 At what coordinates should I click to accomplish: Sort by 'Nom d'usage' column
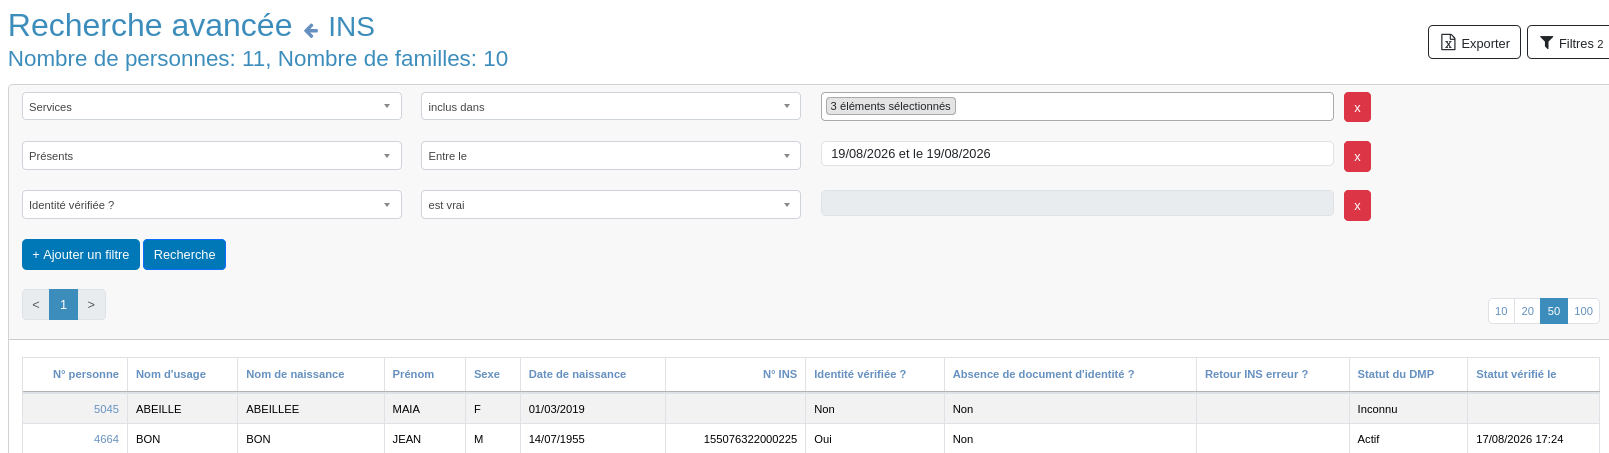[171, 374]
